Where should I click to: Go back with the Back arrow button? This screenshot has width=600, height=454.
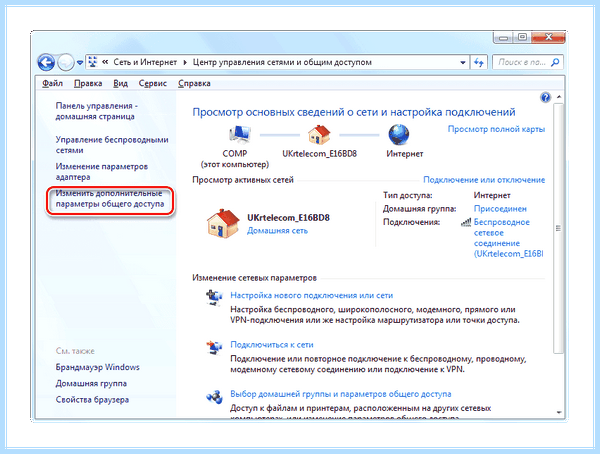tap(46, 62)
